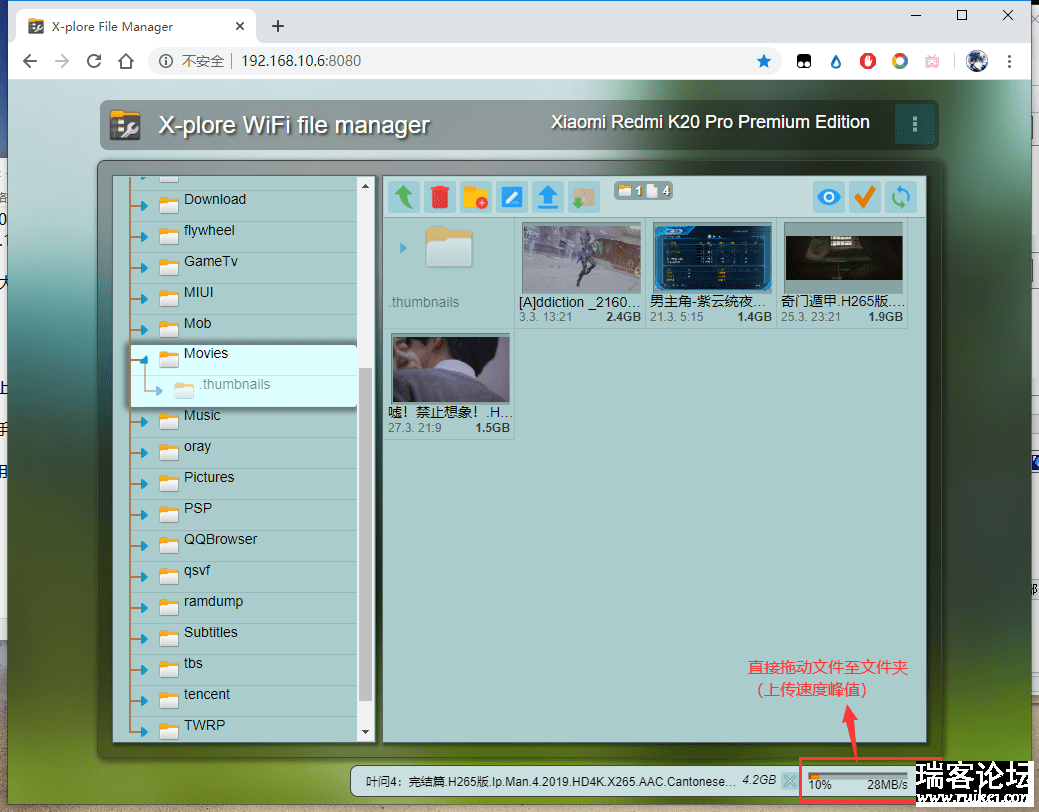Select the 奇门遁甲.H265版 video thumbnail
The image size is (1039, 812).
tap(844, 258)
